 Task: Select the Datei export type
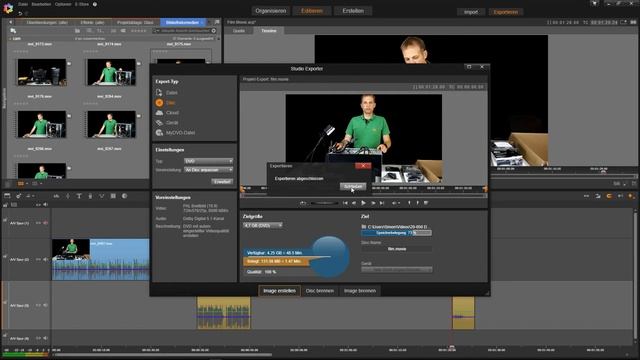(x=167, y=93)
